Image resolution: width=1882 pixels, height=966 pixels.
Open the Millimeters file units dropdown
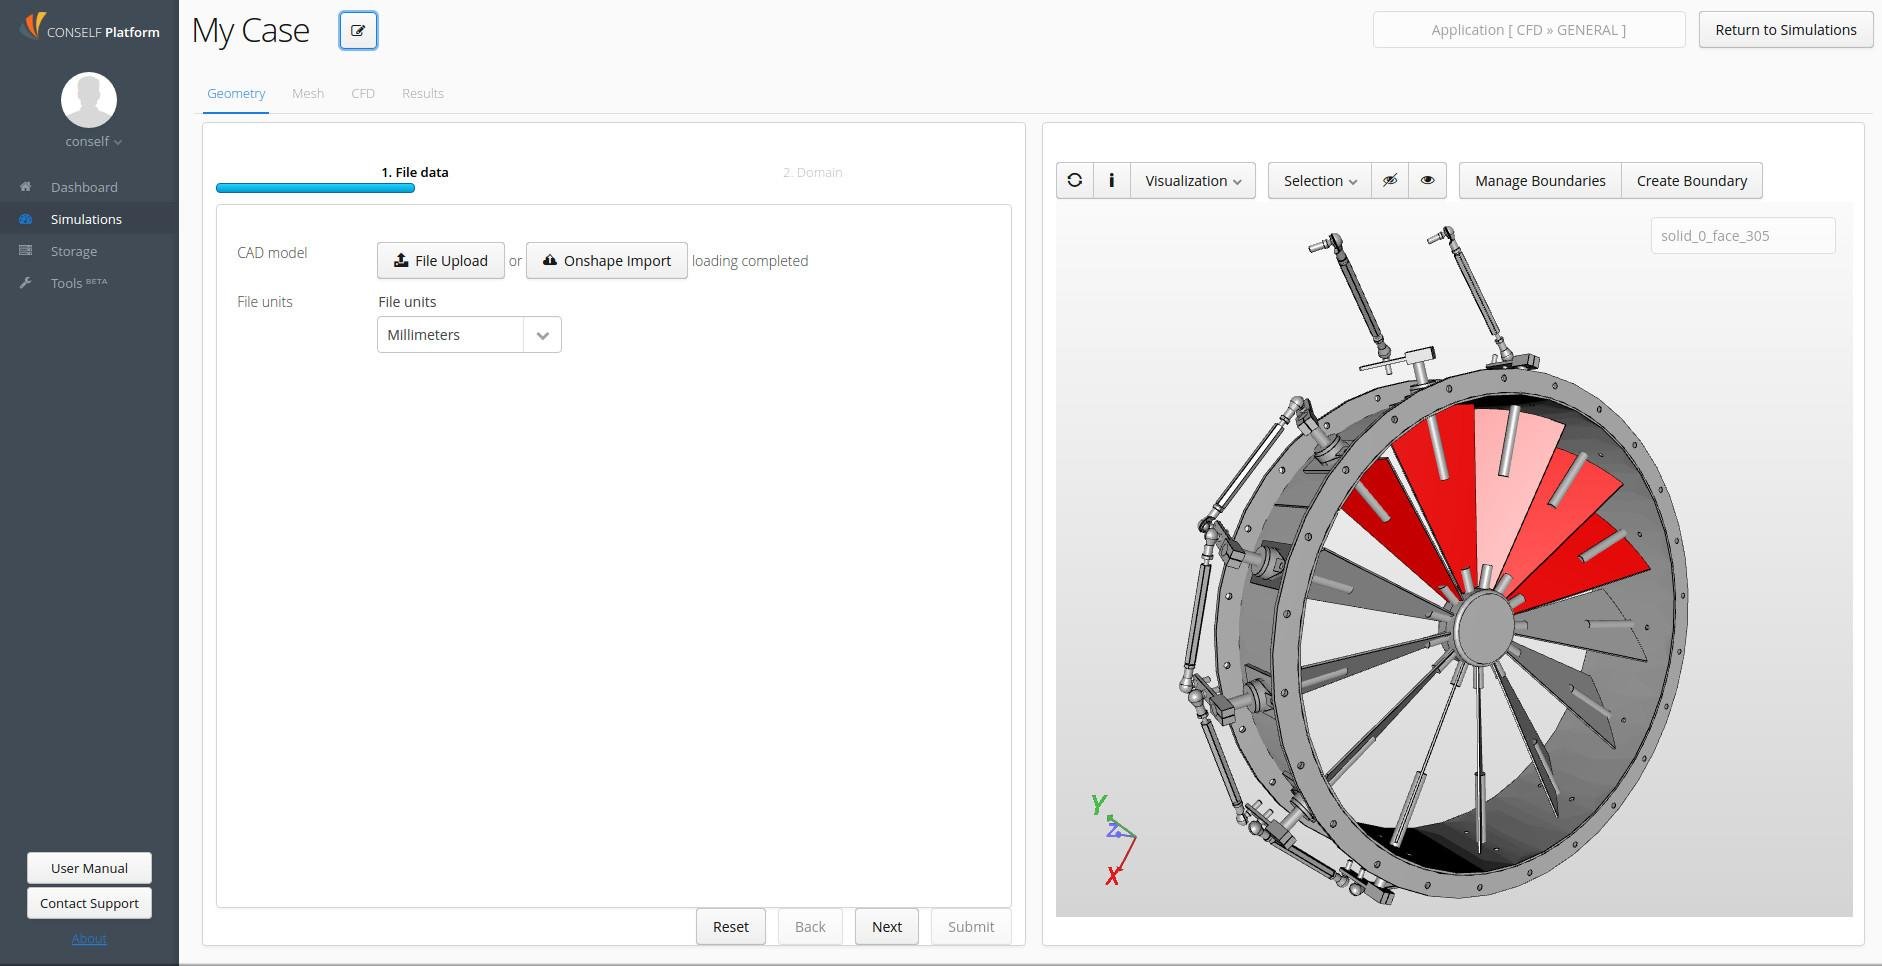click(468, 335)
